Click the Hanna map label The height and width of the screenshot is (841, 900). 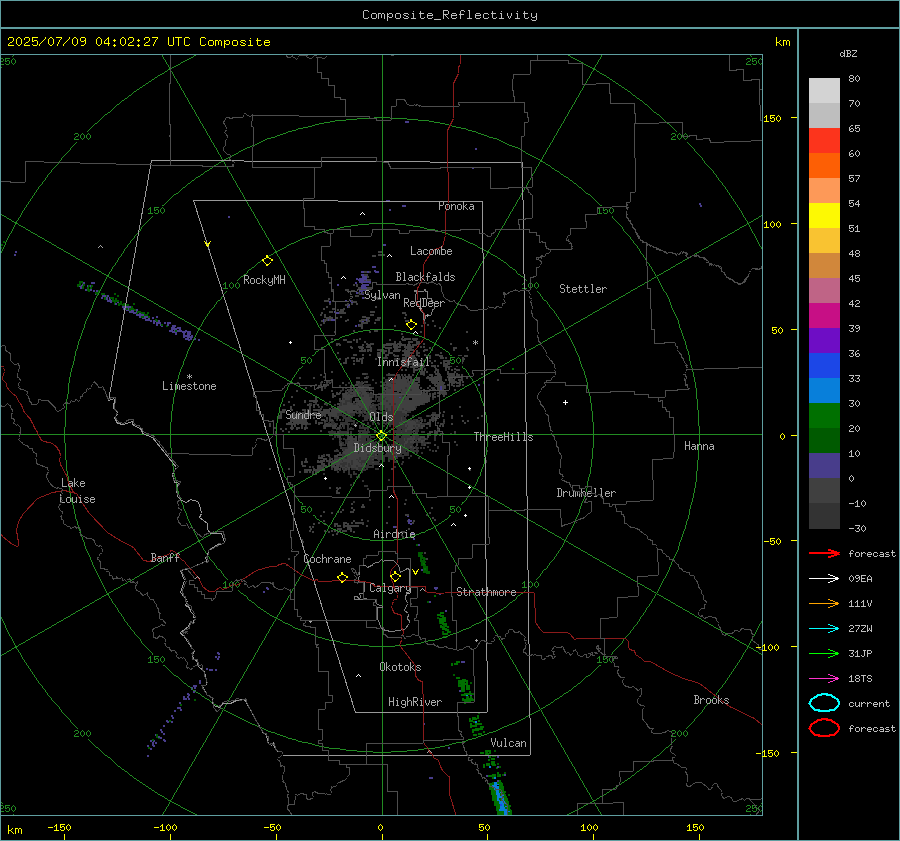(x=699, y=446)
